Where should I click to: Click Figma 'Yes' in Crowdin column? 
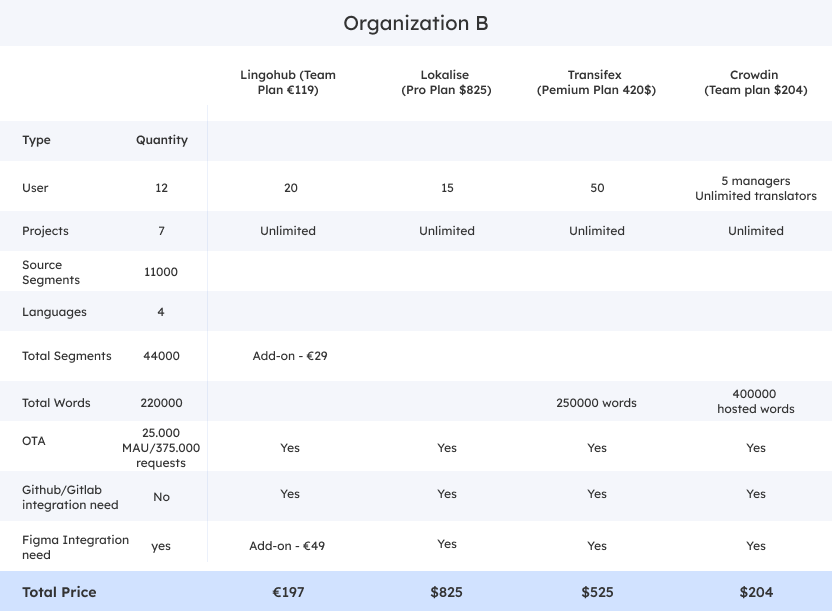pyautogui.click(x=756, y=546)
